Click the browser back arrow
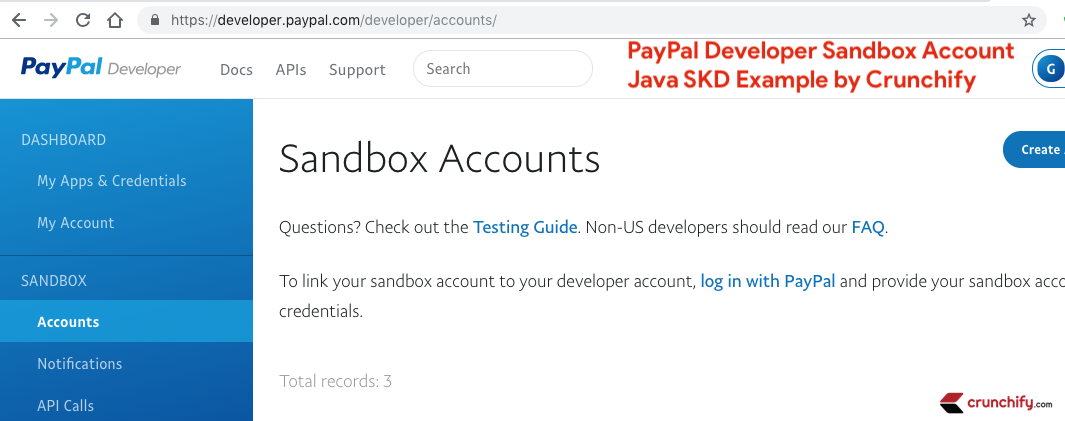The height and width of the screenshot is (421, 1065). point(19,20)
